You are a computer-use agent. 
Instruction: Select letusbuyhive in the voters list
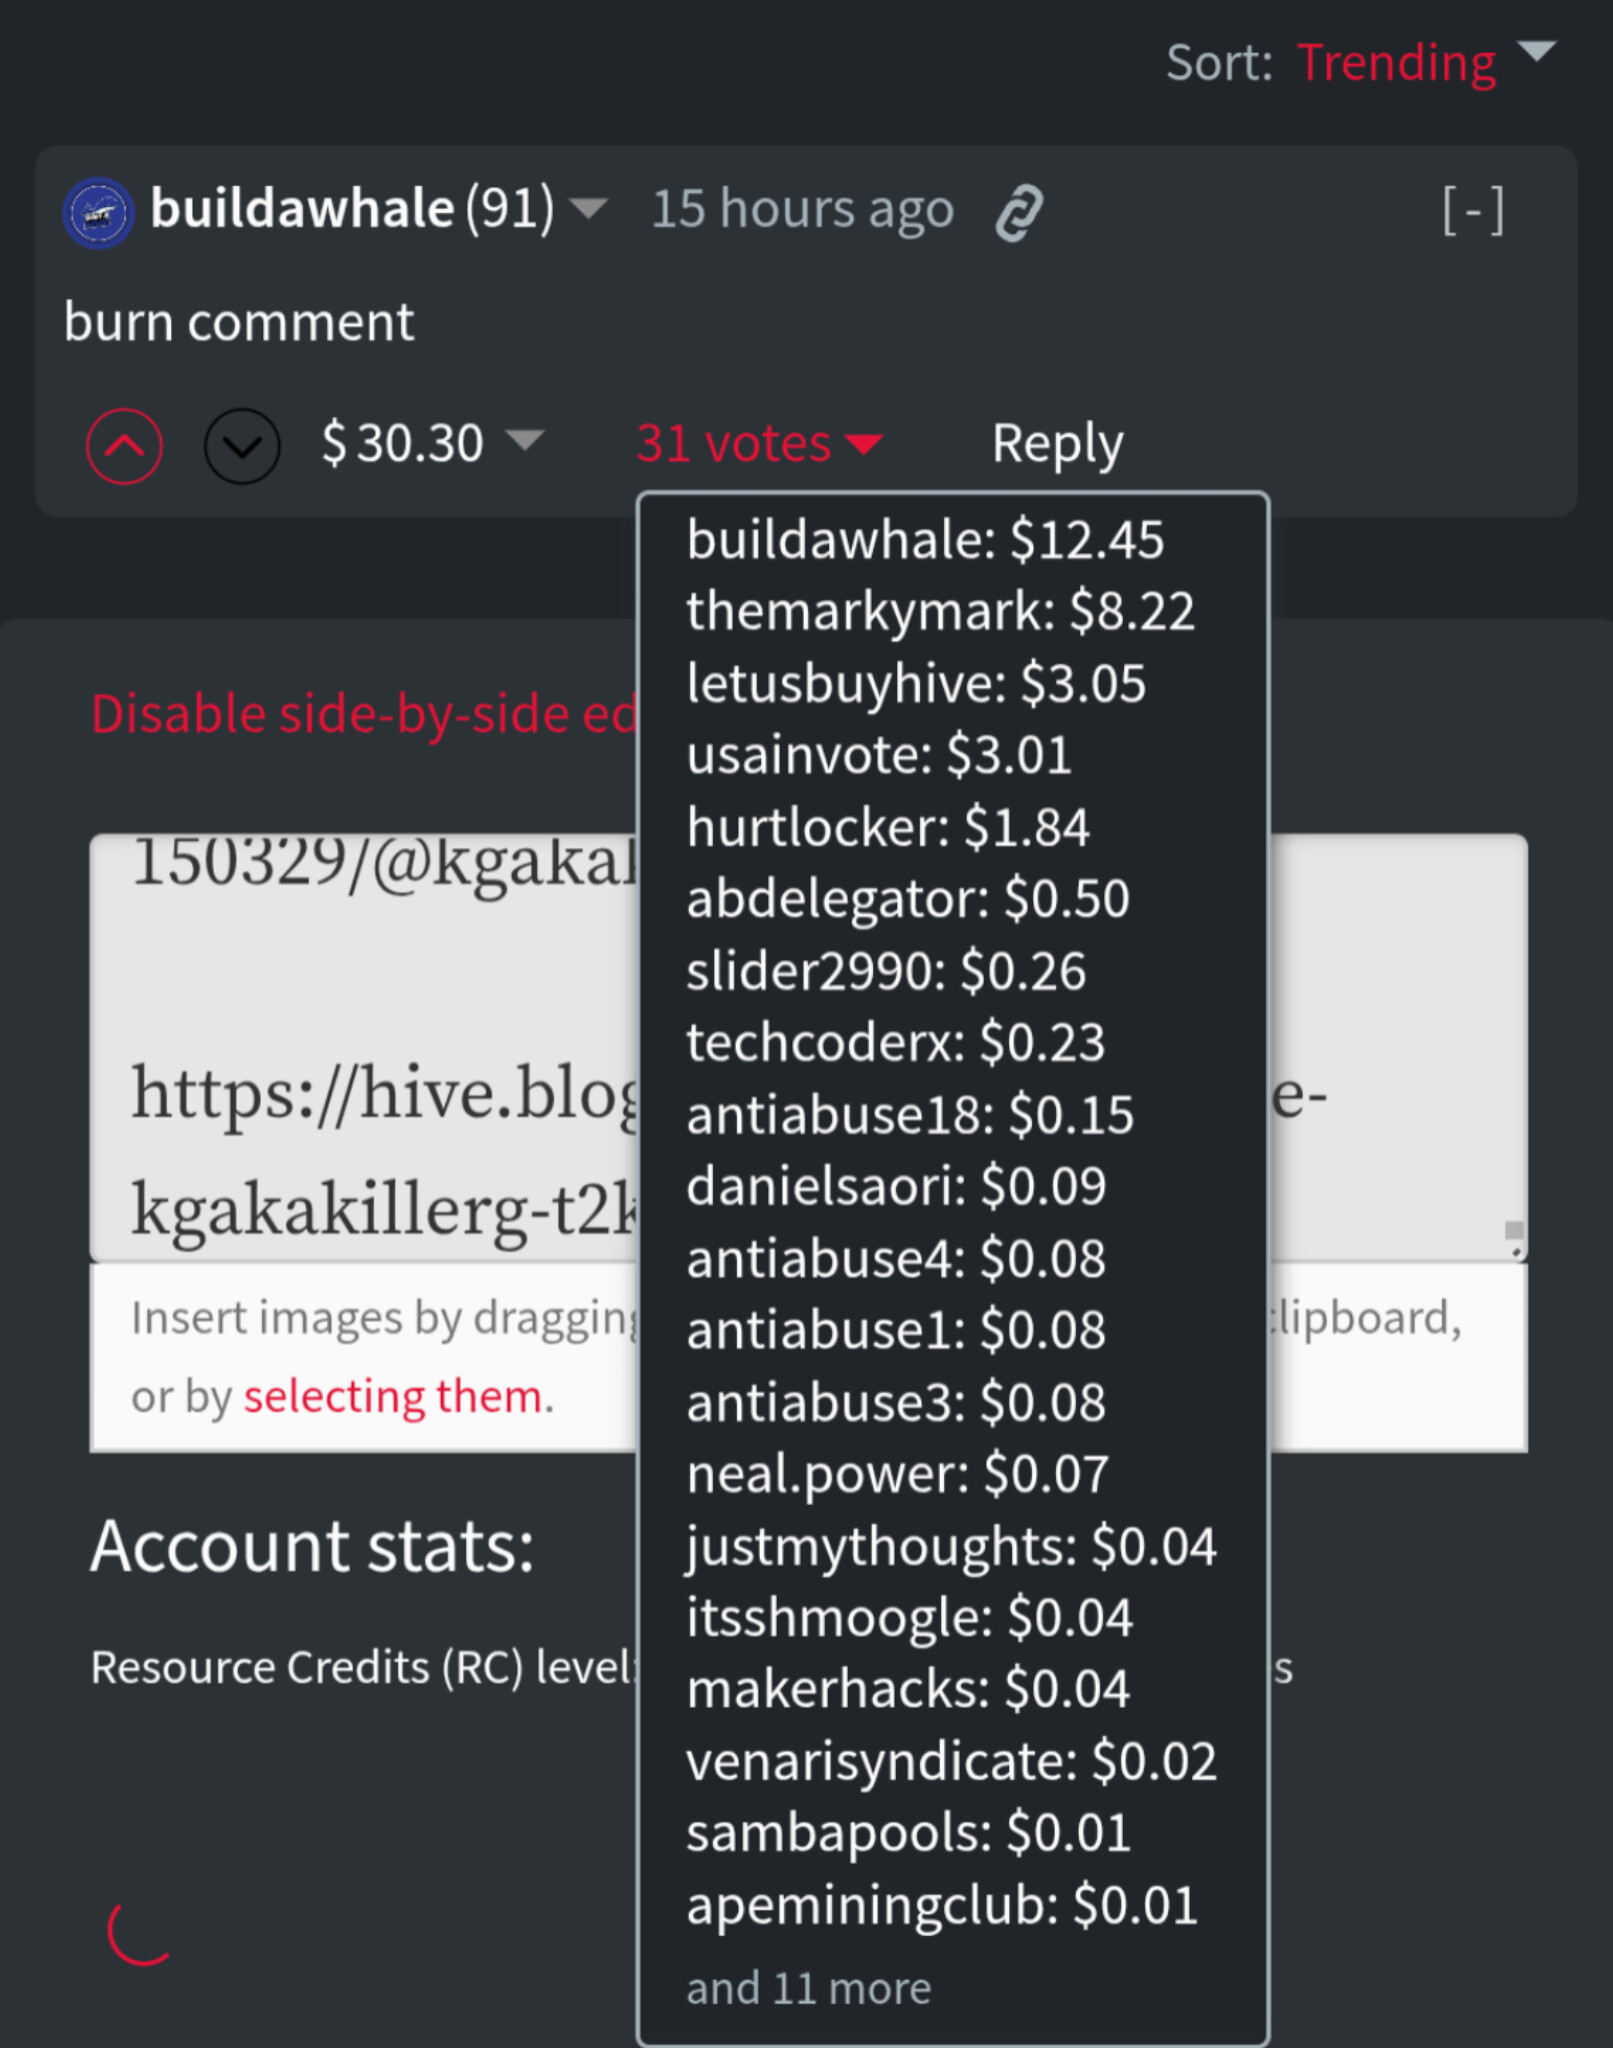coord(915,683)
